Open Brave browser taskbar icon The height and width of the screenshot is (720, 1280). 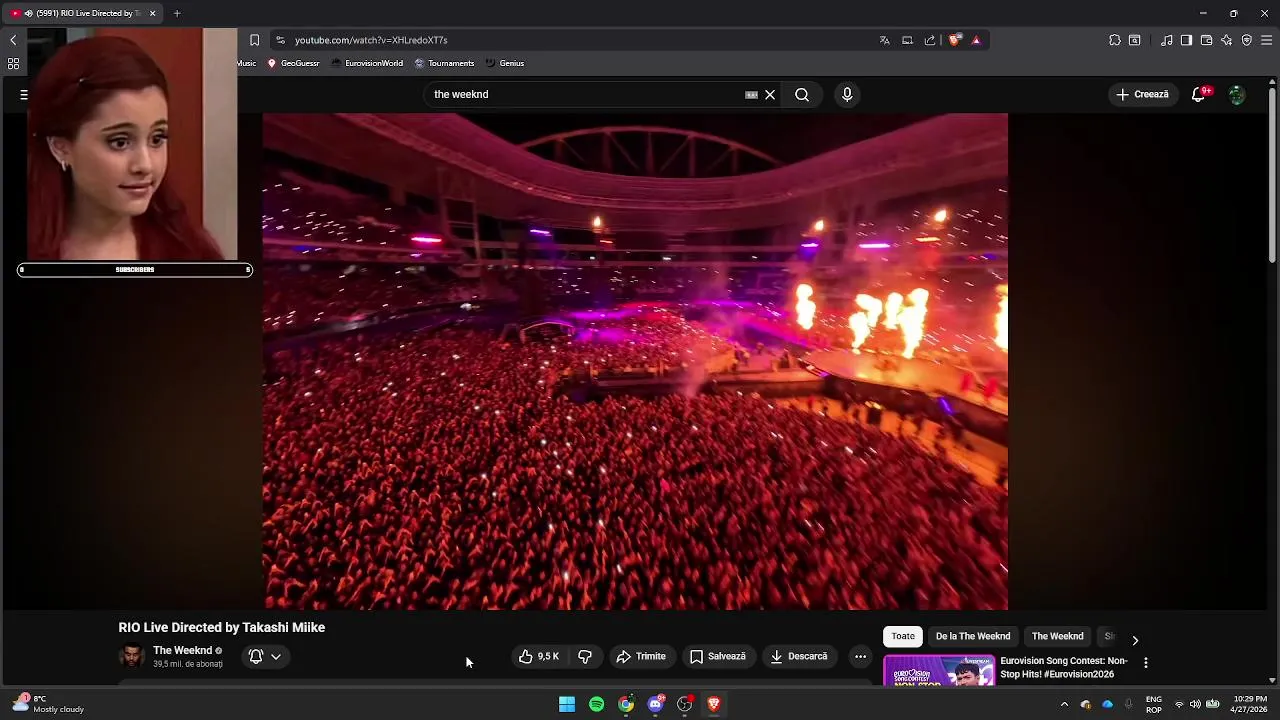point(714,704)
